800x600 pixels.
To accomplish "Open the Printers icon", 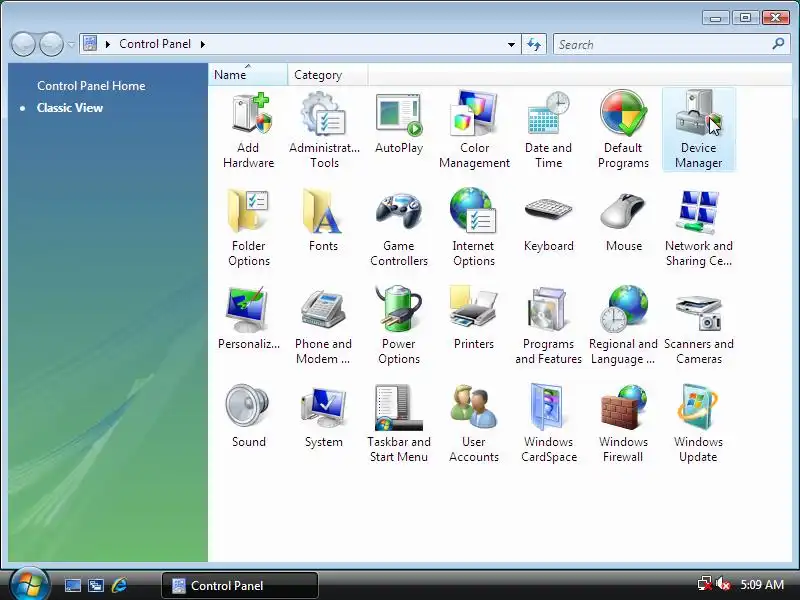I will click(x=474, y=319).
